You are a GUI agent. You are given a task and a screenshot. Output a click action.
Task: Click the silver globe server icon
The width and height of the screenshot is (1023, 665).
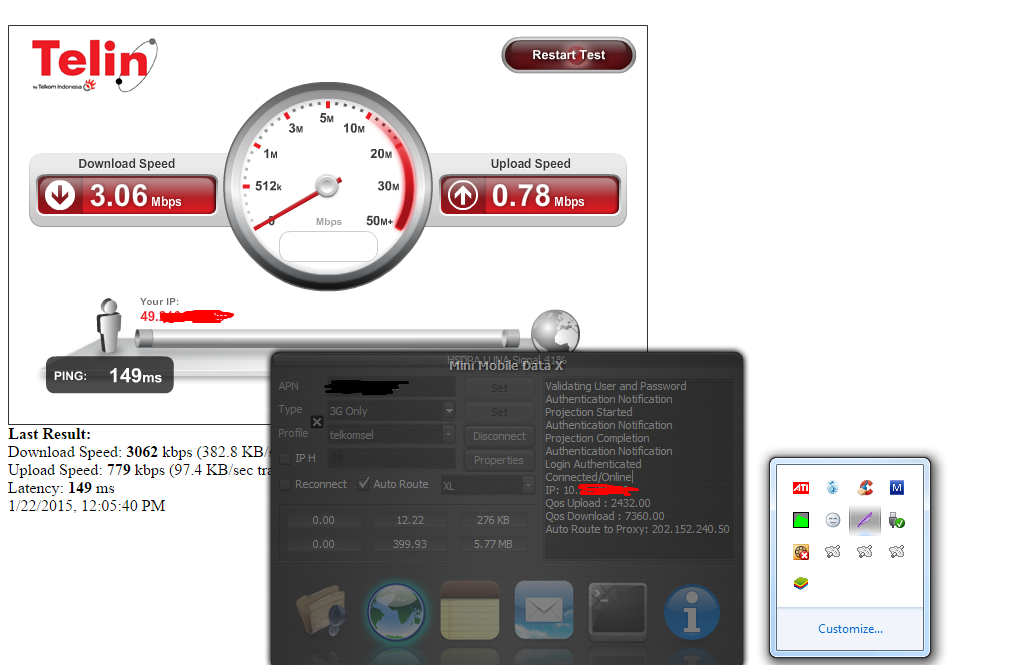[555, 331]
